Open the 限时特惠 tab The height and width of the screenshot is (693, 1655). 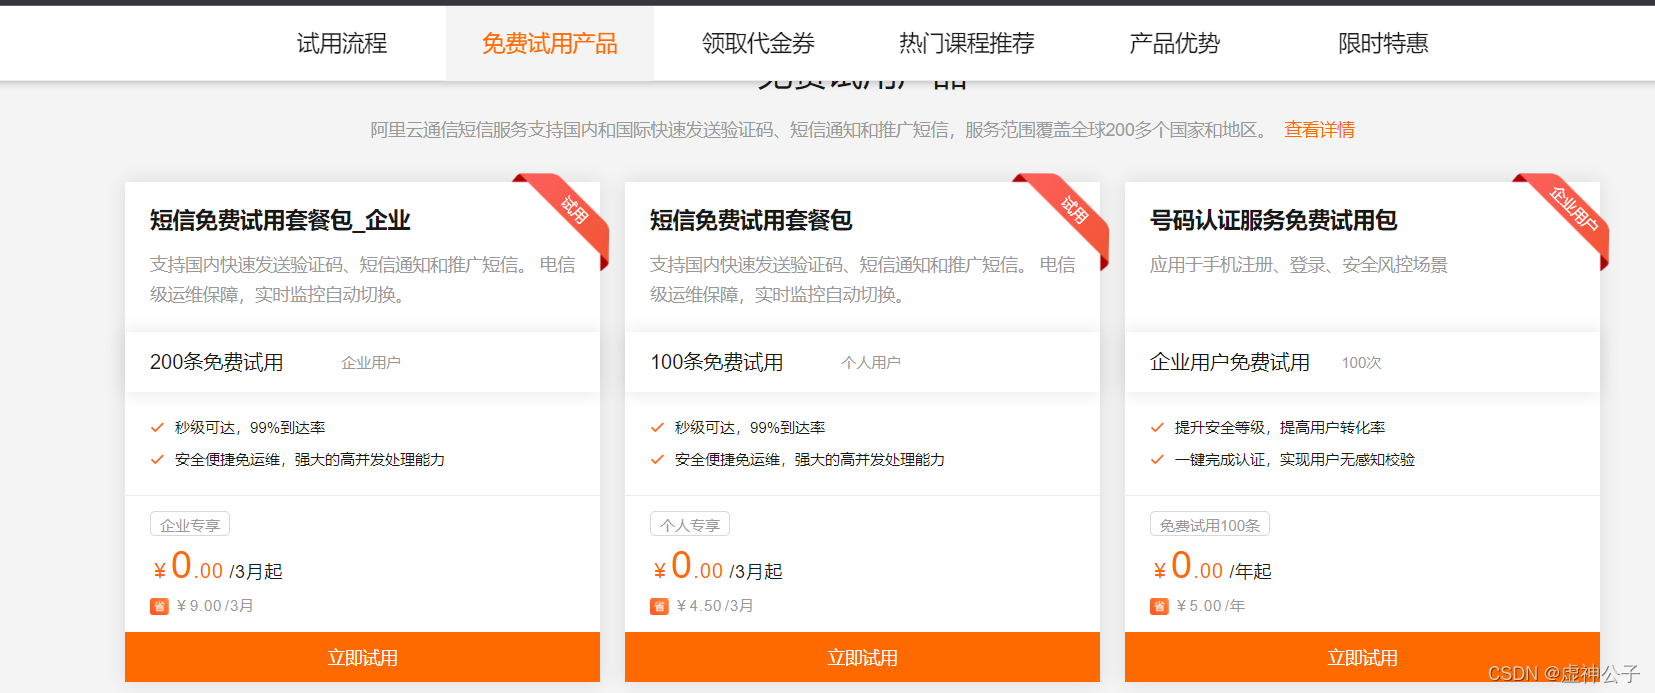tap(1383, 43)
